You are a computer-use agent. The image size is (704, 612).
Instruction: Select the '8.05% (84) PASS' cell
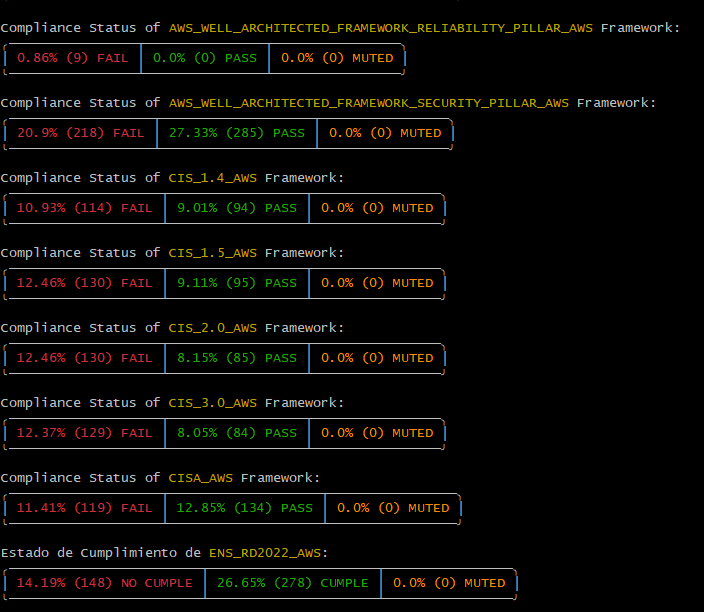pos(237,433)
